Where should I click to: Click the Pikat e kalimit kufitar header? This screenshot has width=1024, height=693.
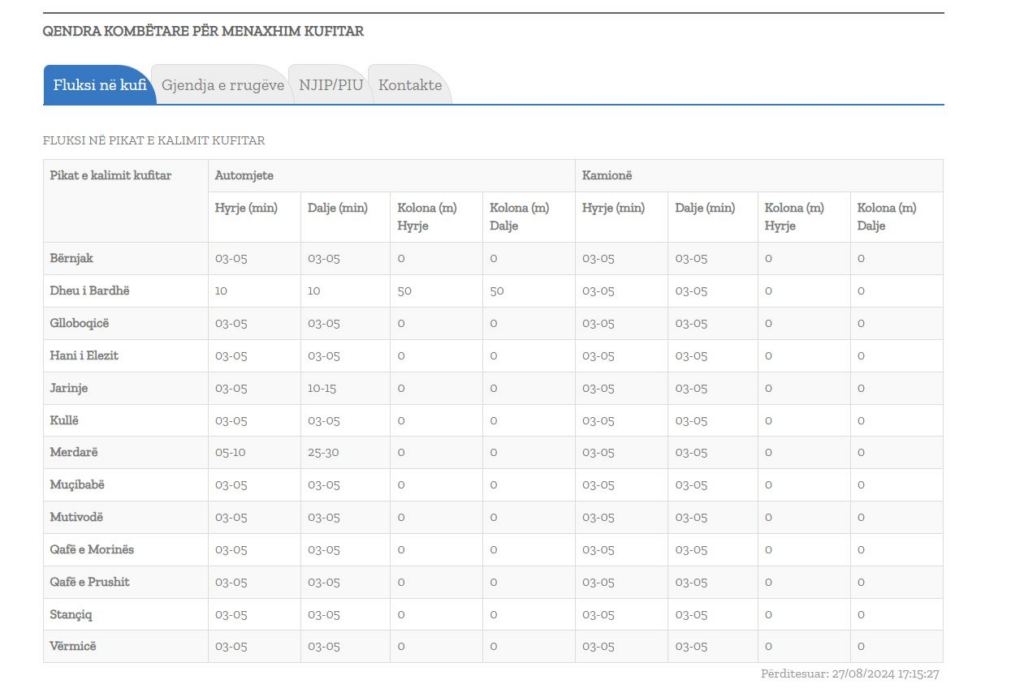pos(110,175)
